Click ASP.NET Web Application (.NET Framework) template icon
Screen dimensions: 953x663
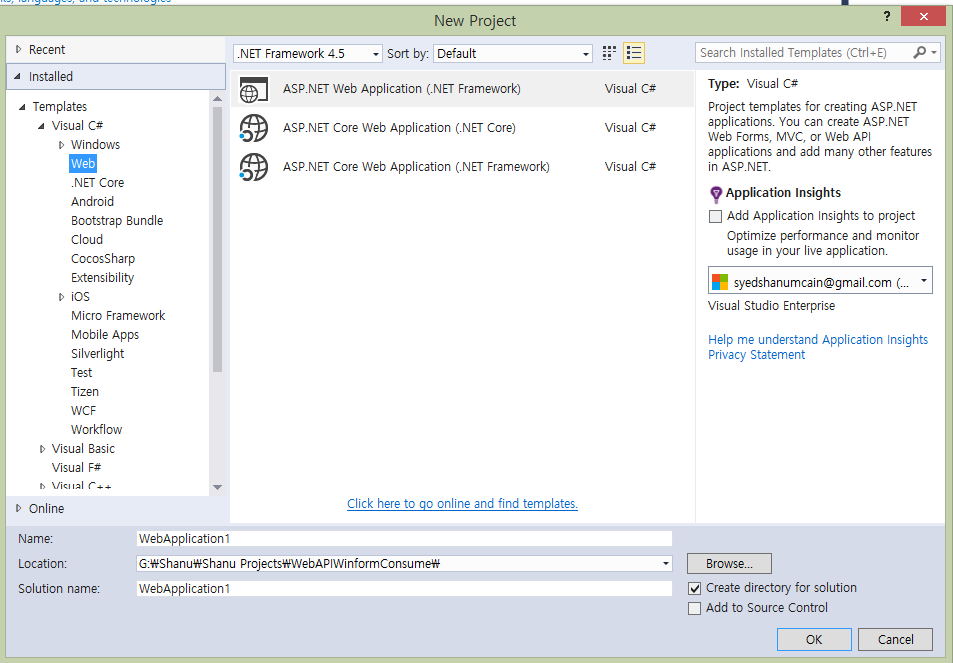[x=253, y=89]
